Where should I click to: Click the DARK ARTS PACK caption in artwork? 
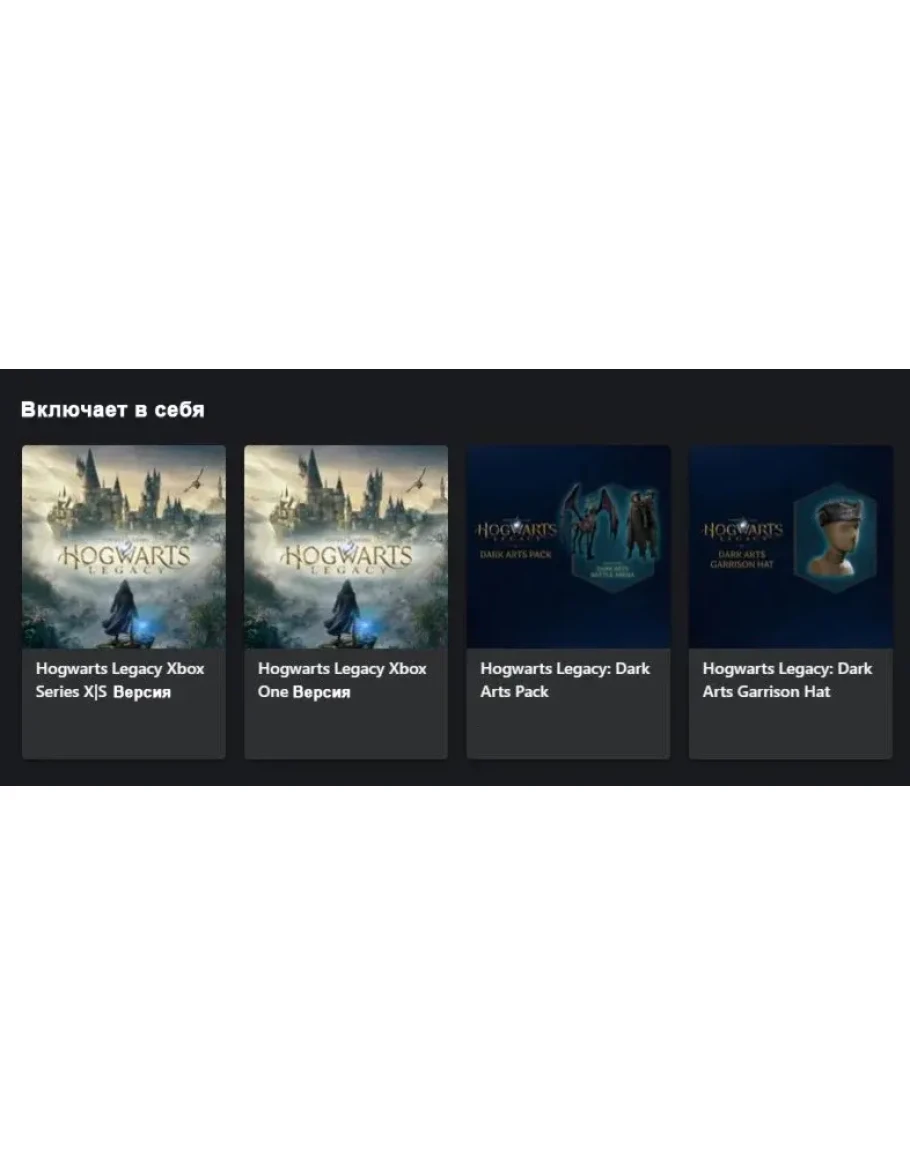[516, 555]
